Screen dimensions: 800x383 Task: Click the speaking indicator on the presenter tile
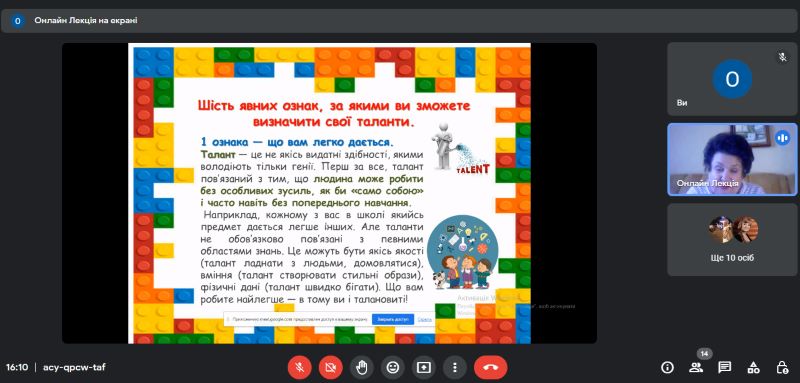(782, 138)
